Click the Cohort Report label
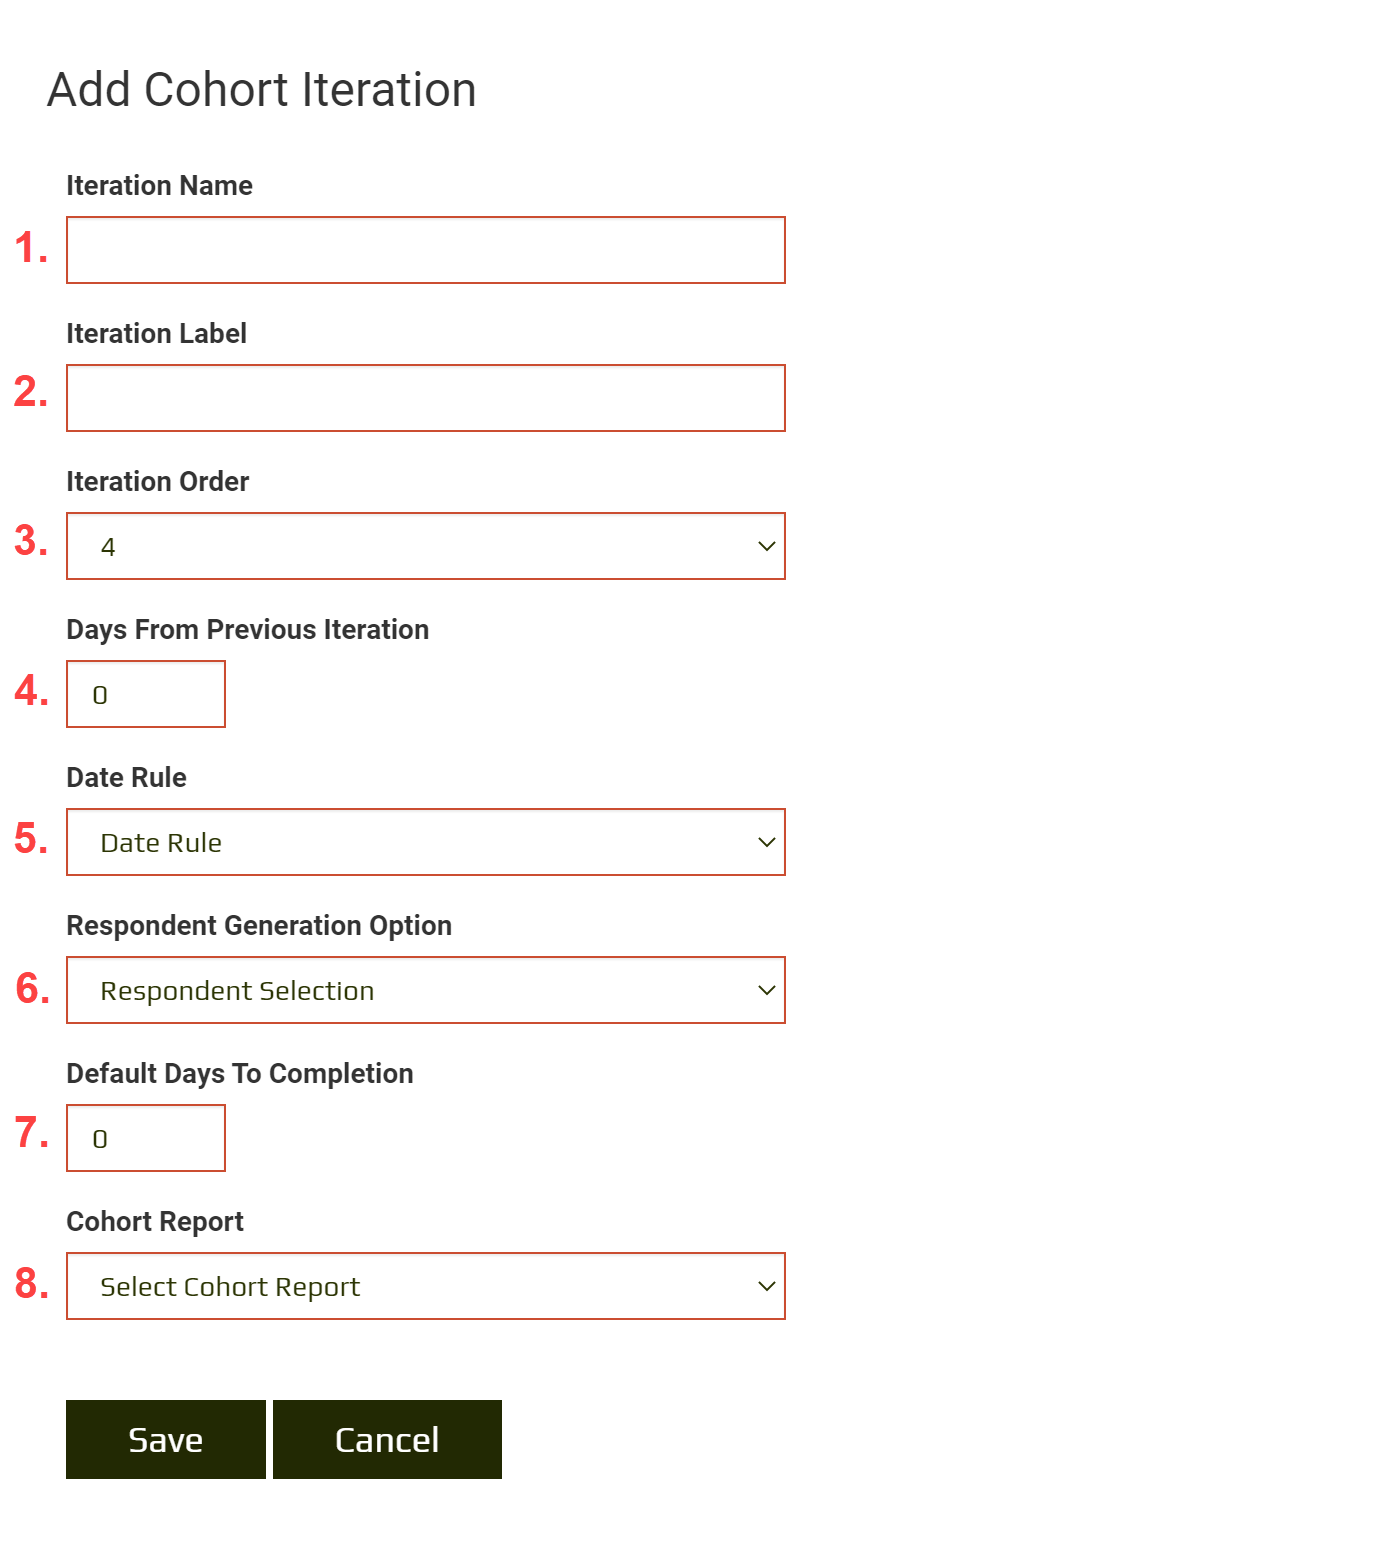Image resolution: width=1373 pixels, height=1548 pixels. [154, 1221]
